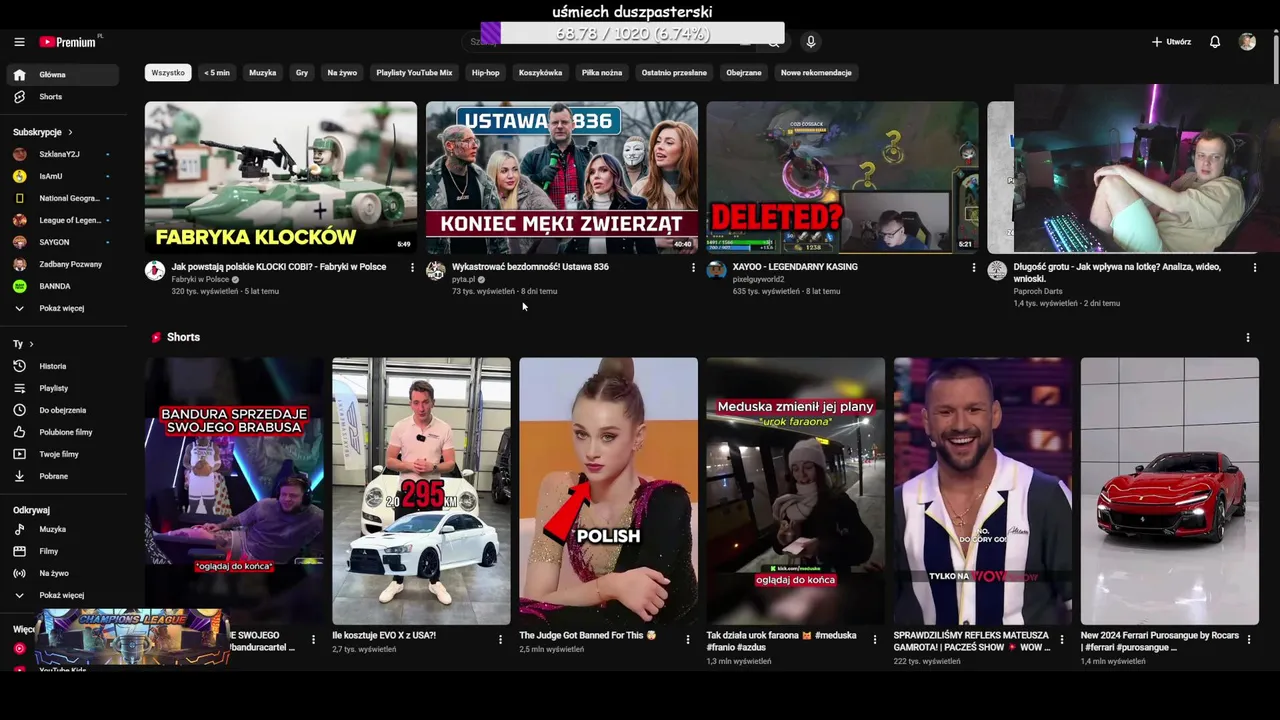Click the Utwórz create button
Image resolution: width=1280 pixels, height=720 pixels.
tap(1171, 42)
